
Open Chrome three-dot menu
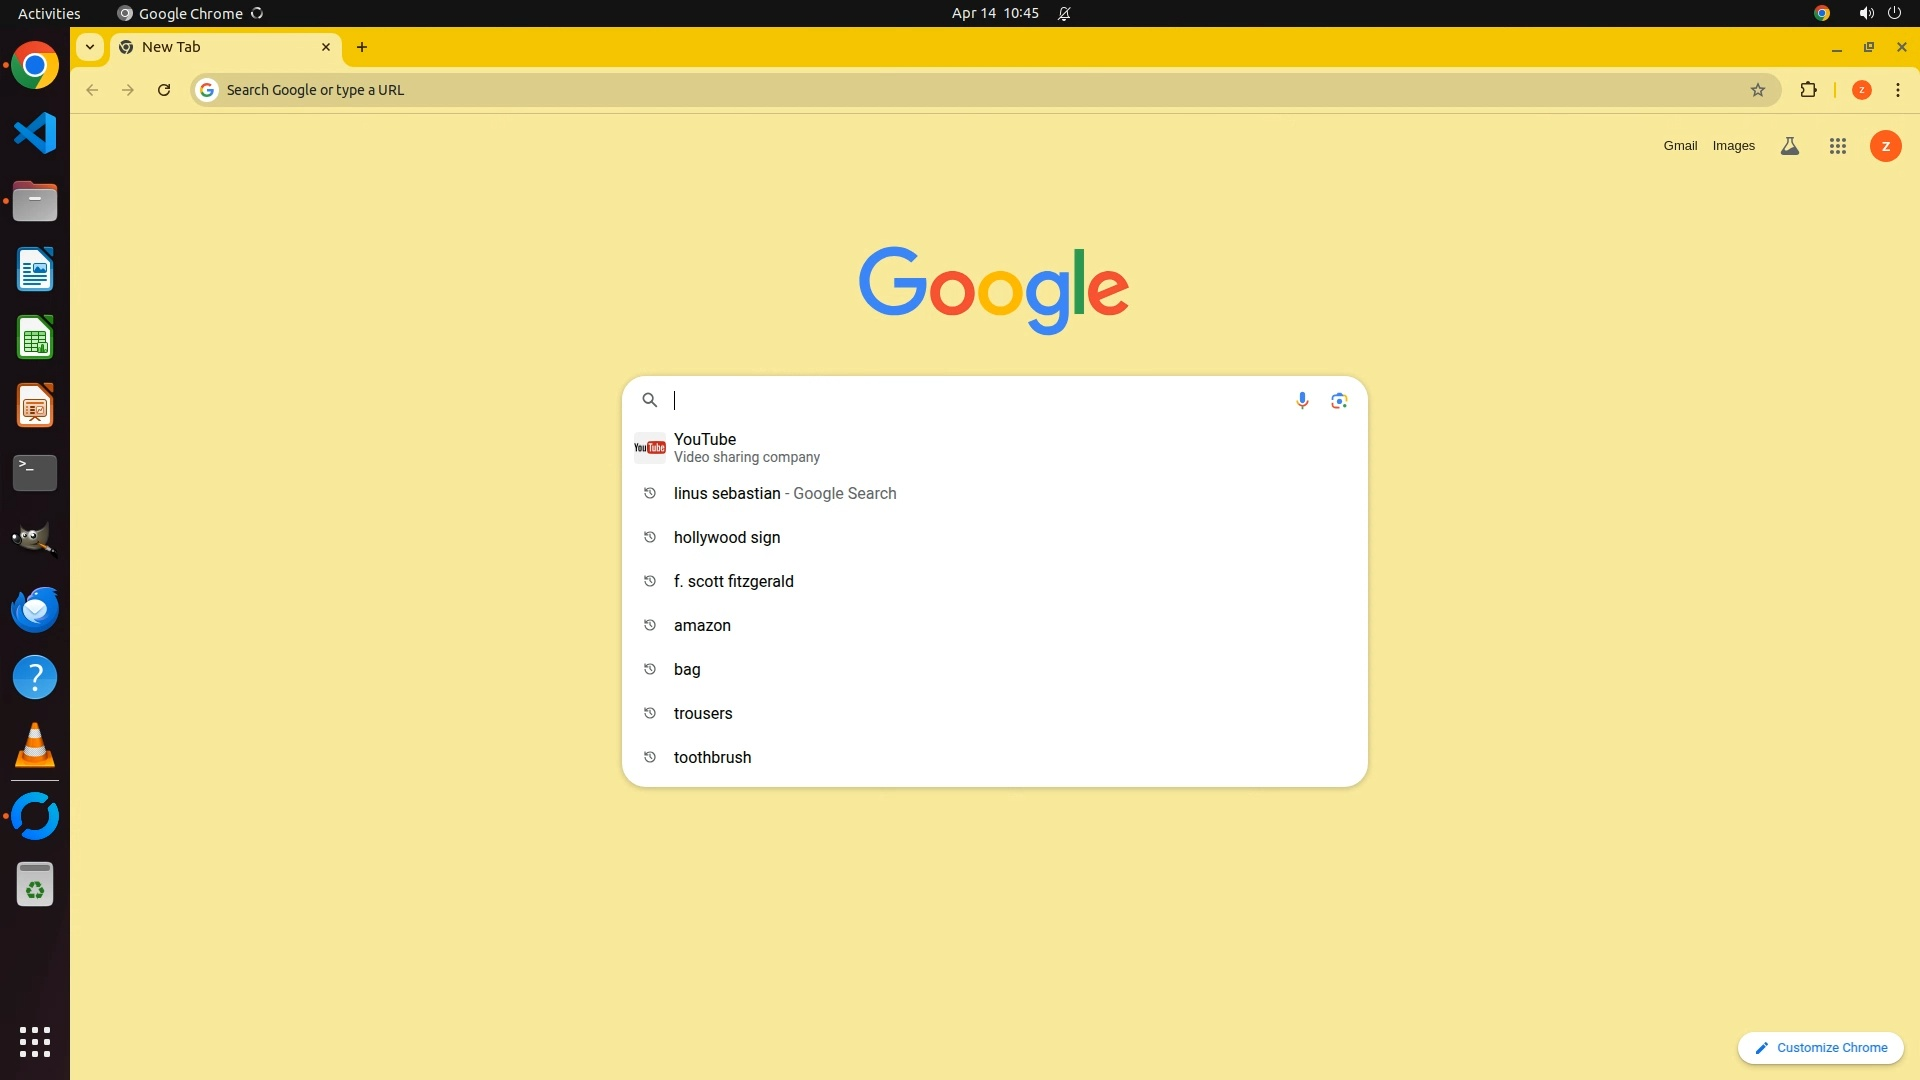[x=1897, y=90]
